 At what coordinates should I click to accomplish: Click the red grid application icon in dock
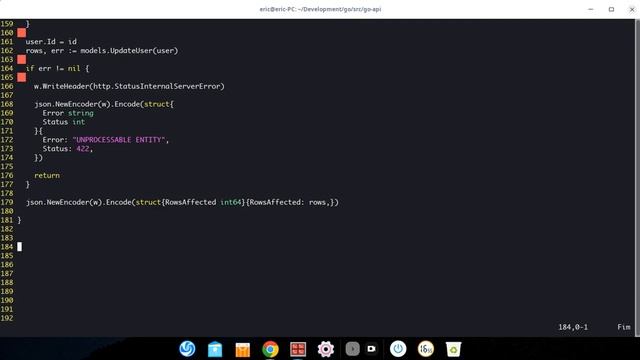(298, 349)
